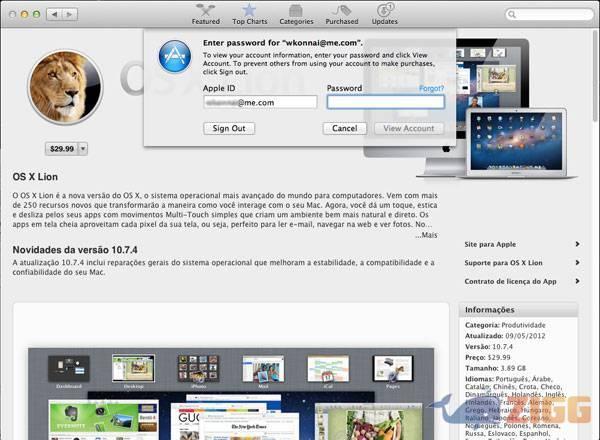
Task: Click the Sign Out button
Action: click(229, 128)
